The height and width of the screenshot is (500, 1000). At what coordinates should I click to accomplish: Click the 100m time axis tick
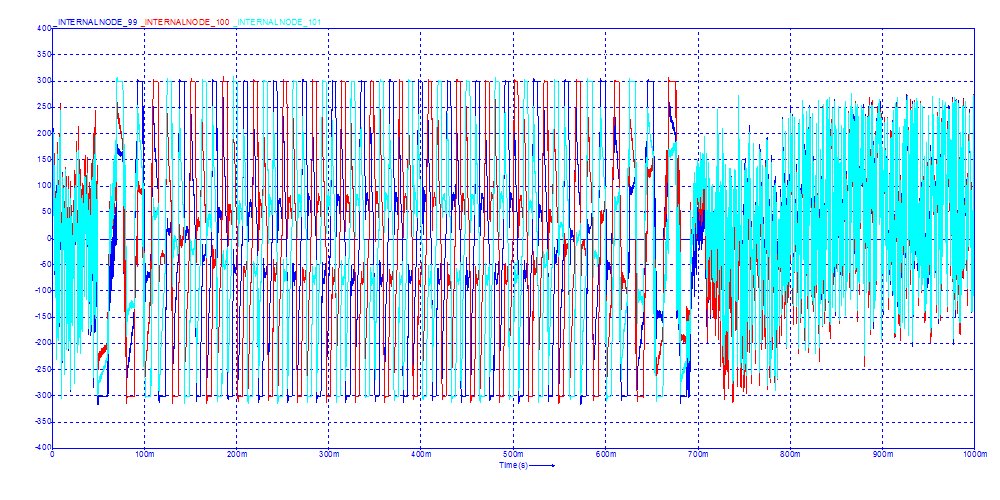coord(144,454)
